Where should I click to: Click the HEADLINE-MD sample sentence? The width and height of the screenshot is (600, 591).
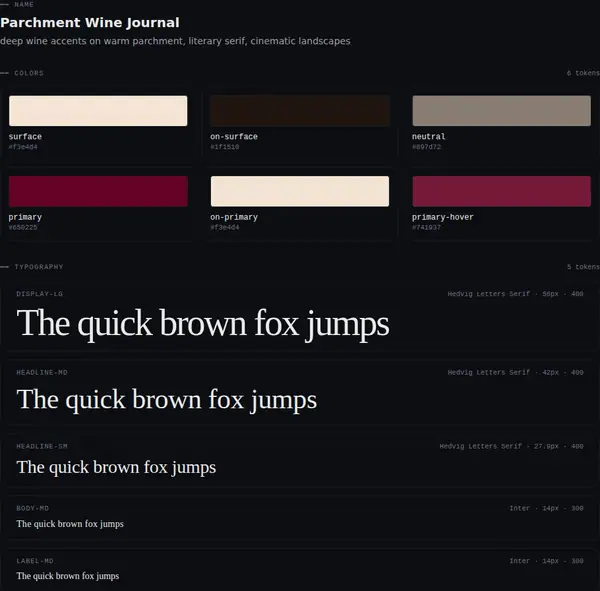167,400
